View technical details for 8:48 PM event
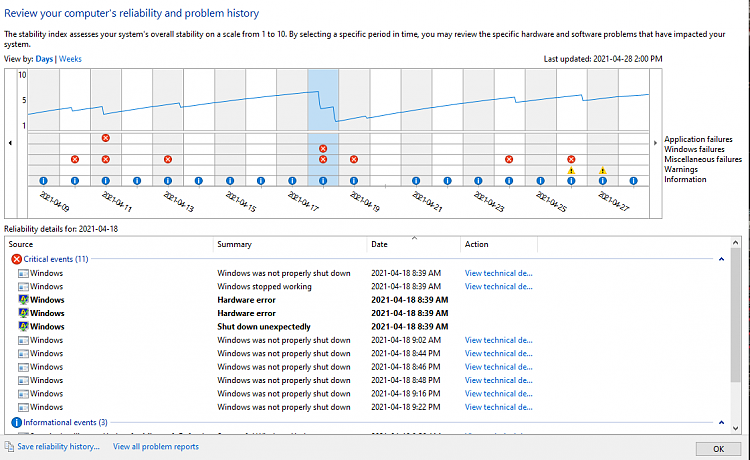This screenshot has width=750, height=460. click(498, 380)
